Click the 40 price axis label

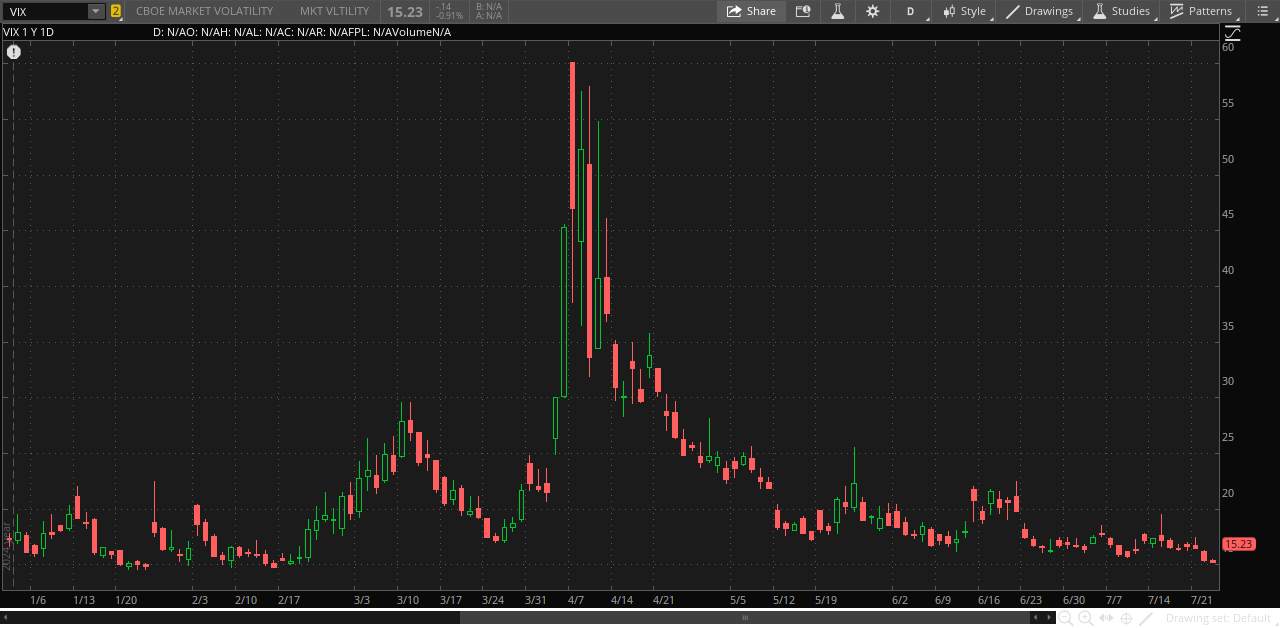[x=1228, y=270]
